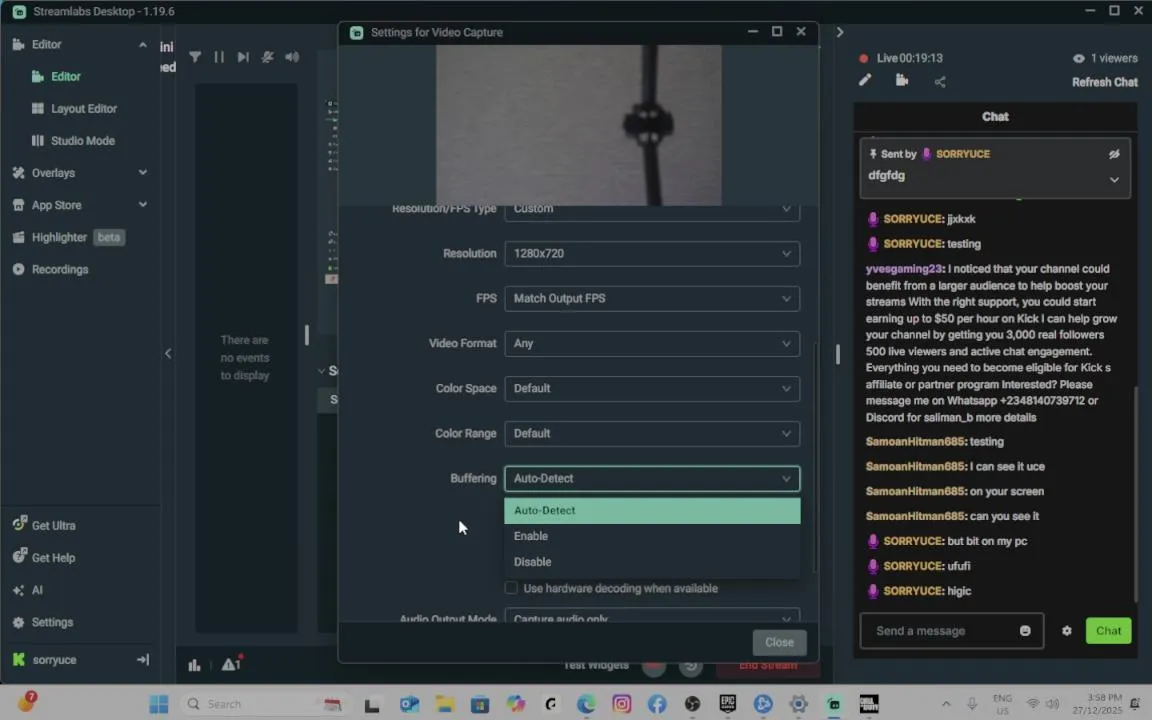Screen dimensions: 1152x720
Task: Log out using the arrow next to sorryuce
Action: pyautogui.click(x=143, y=660)
